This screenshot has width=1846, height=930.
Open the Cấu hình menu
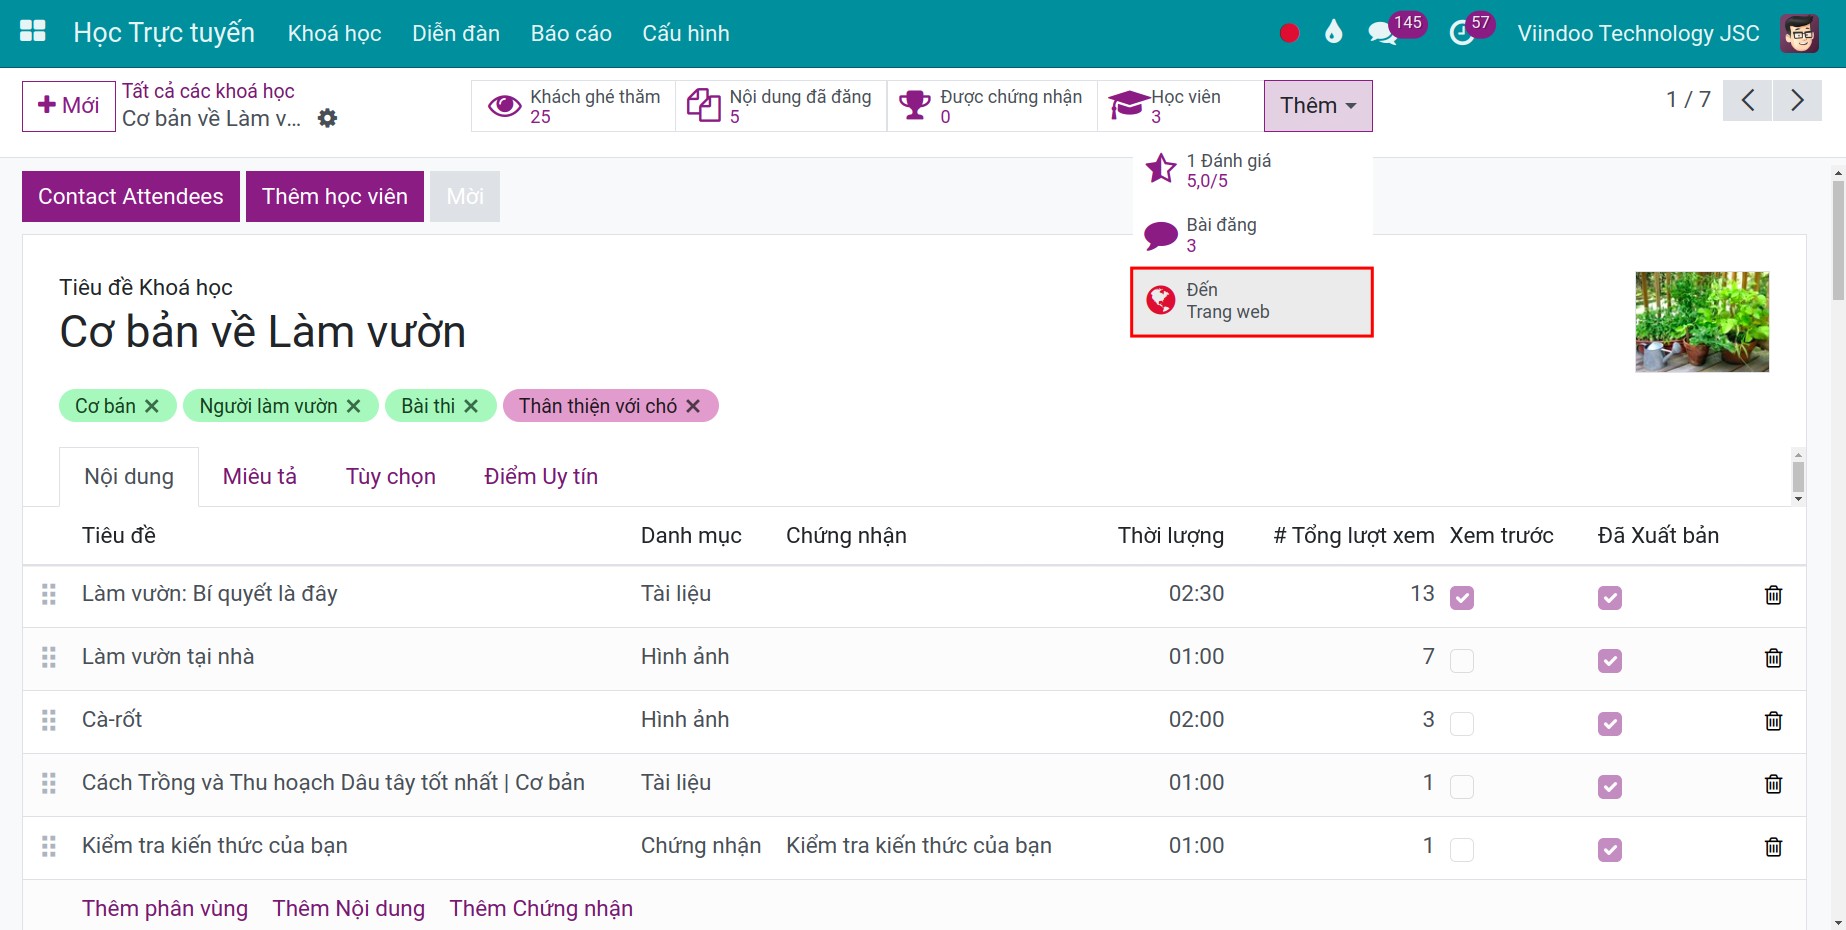click(x=686, y=33)
